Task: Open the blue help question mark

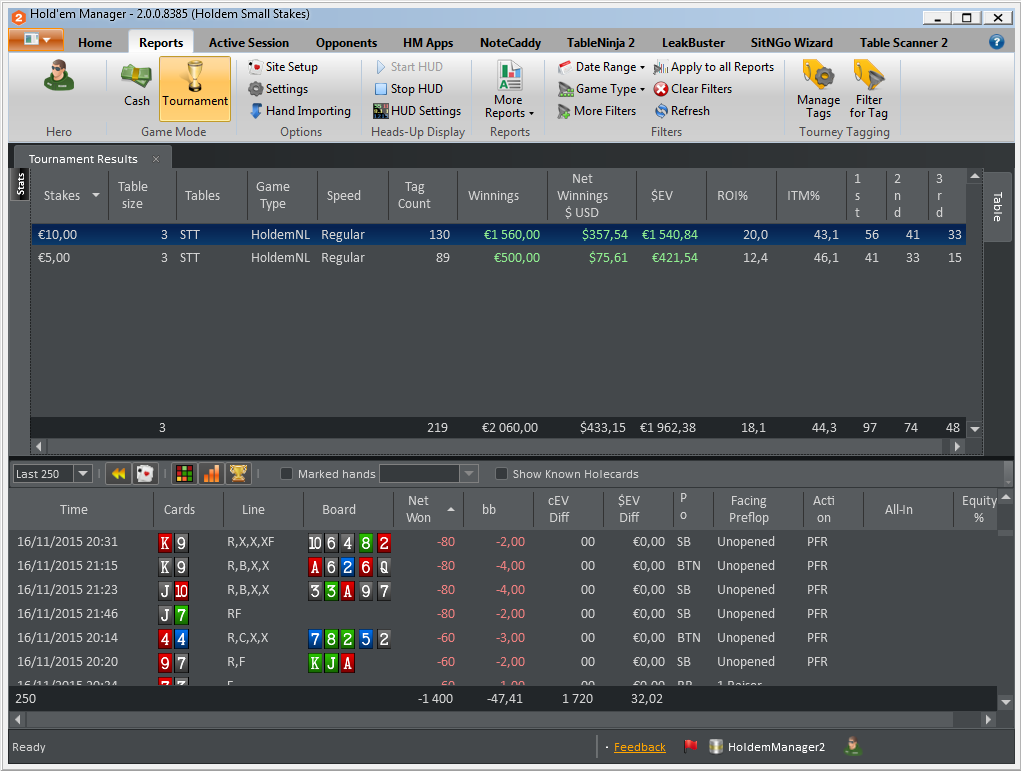Action: (996, 42)
